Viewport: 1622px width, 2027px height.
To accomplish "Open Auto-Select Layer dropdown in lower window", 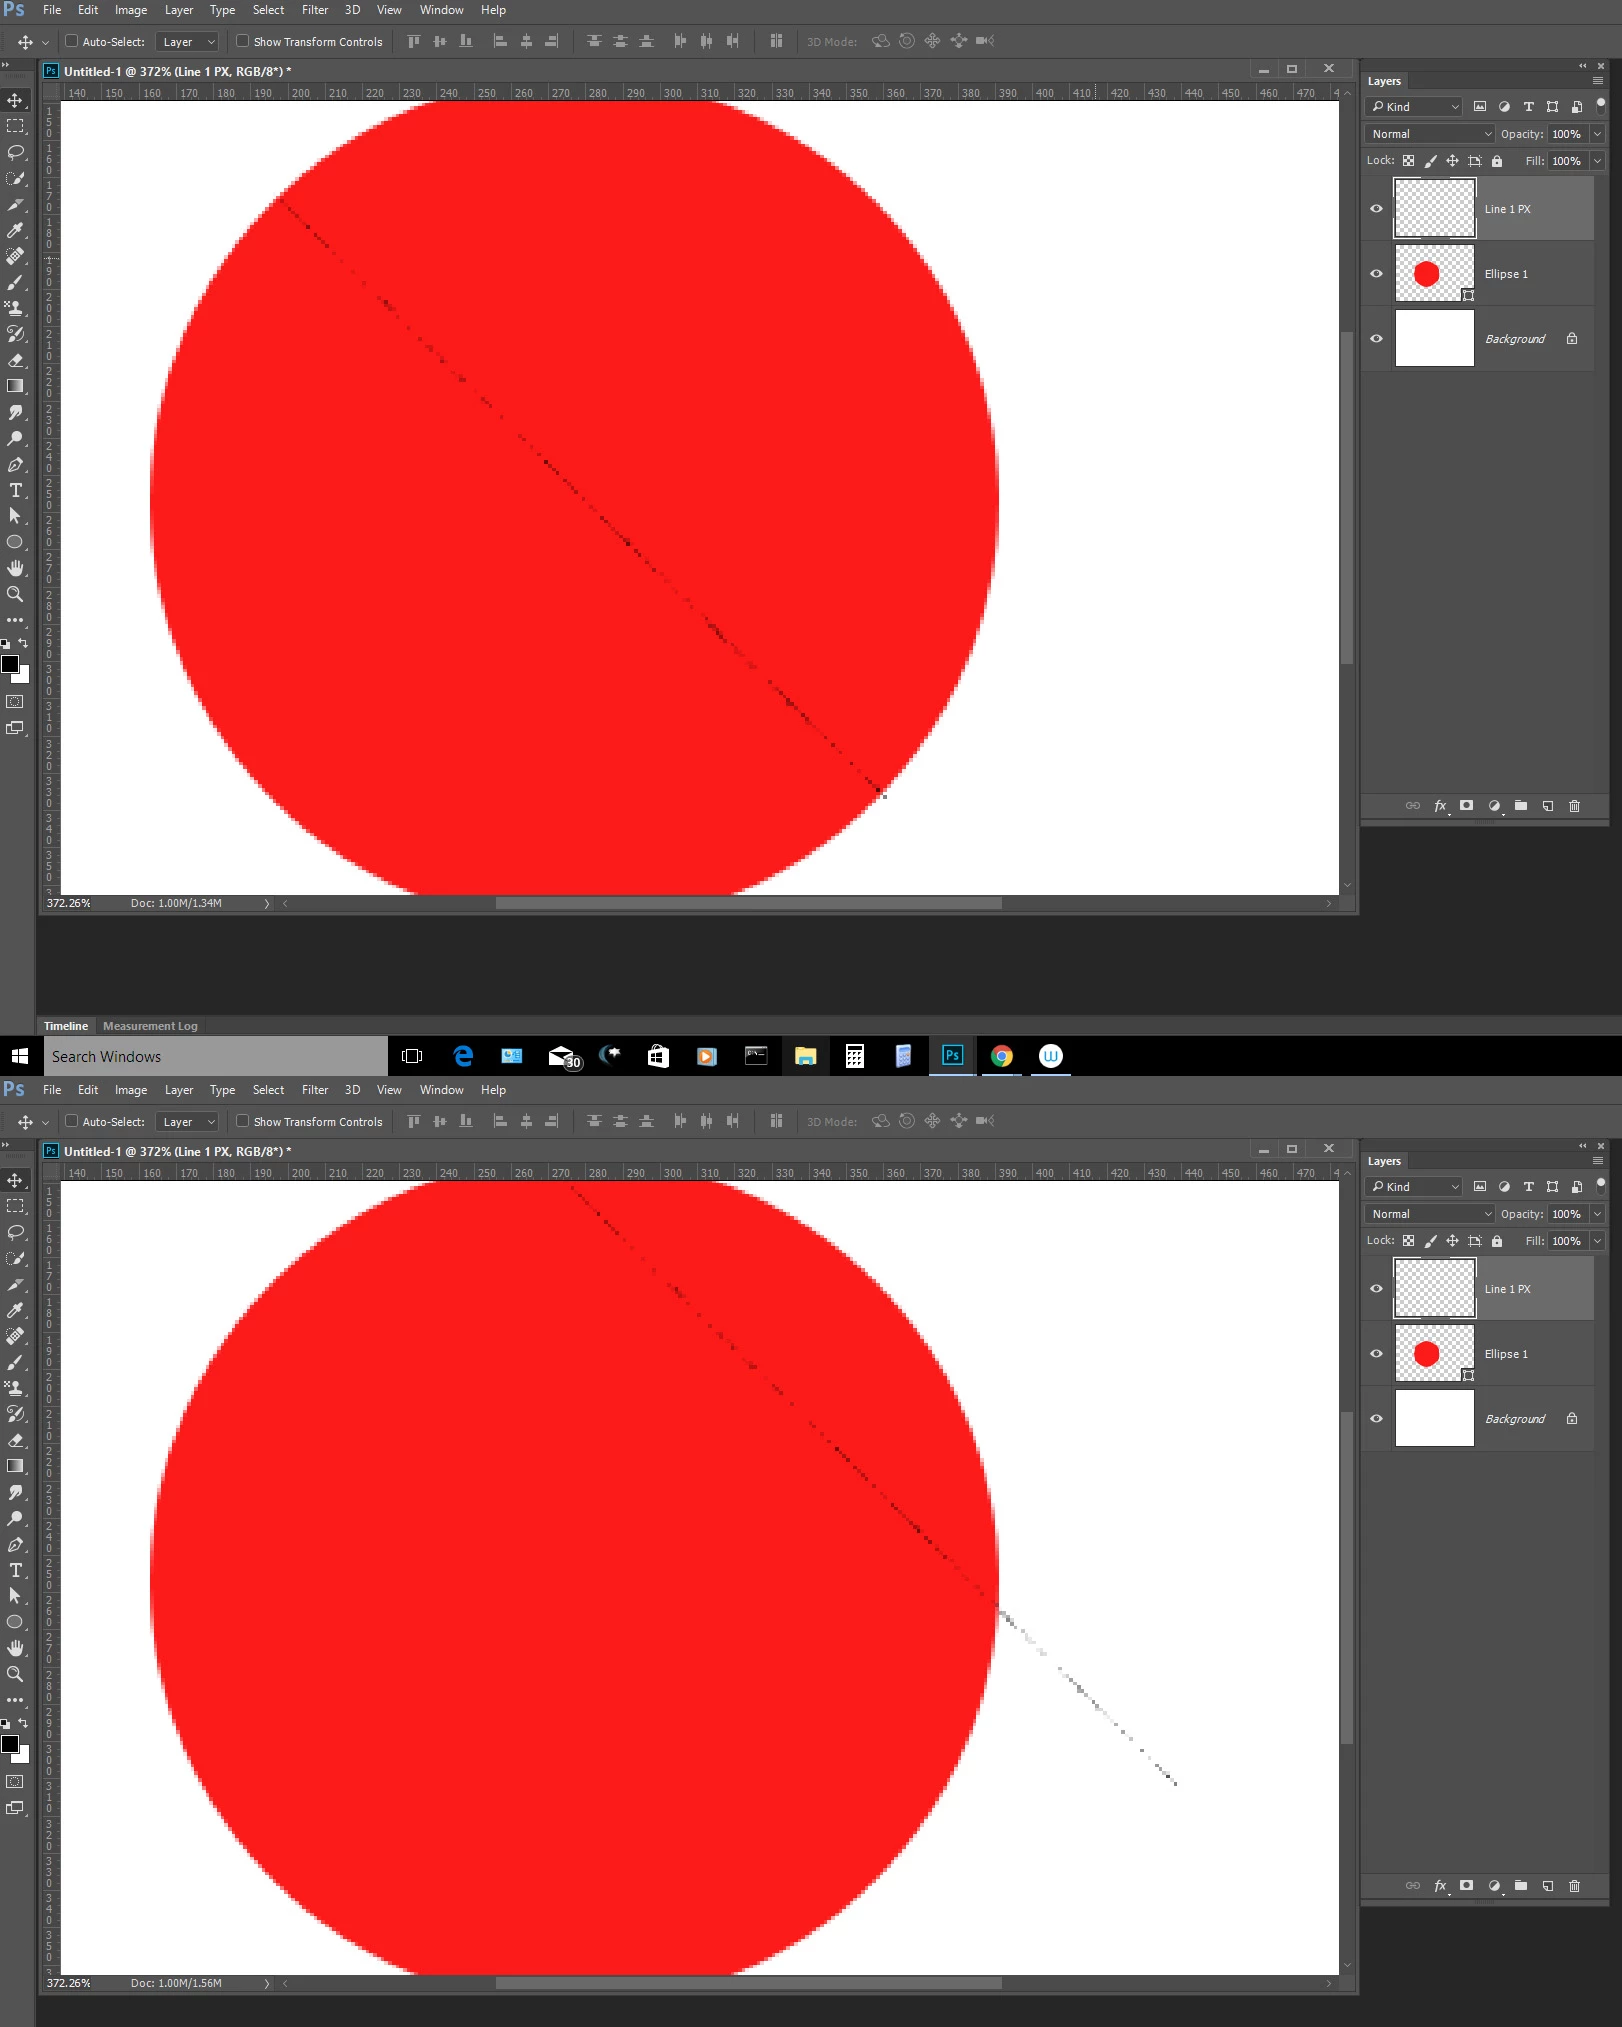I will coord(187,1122).
